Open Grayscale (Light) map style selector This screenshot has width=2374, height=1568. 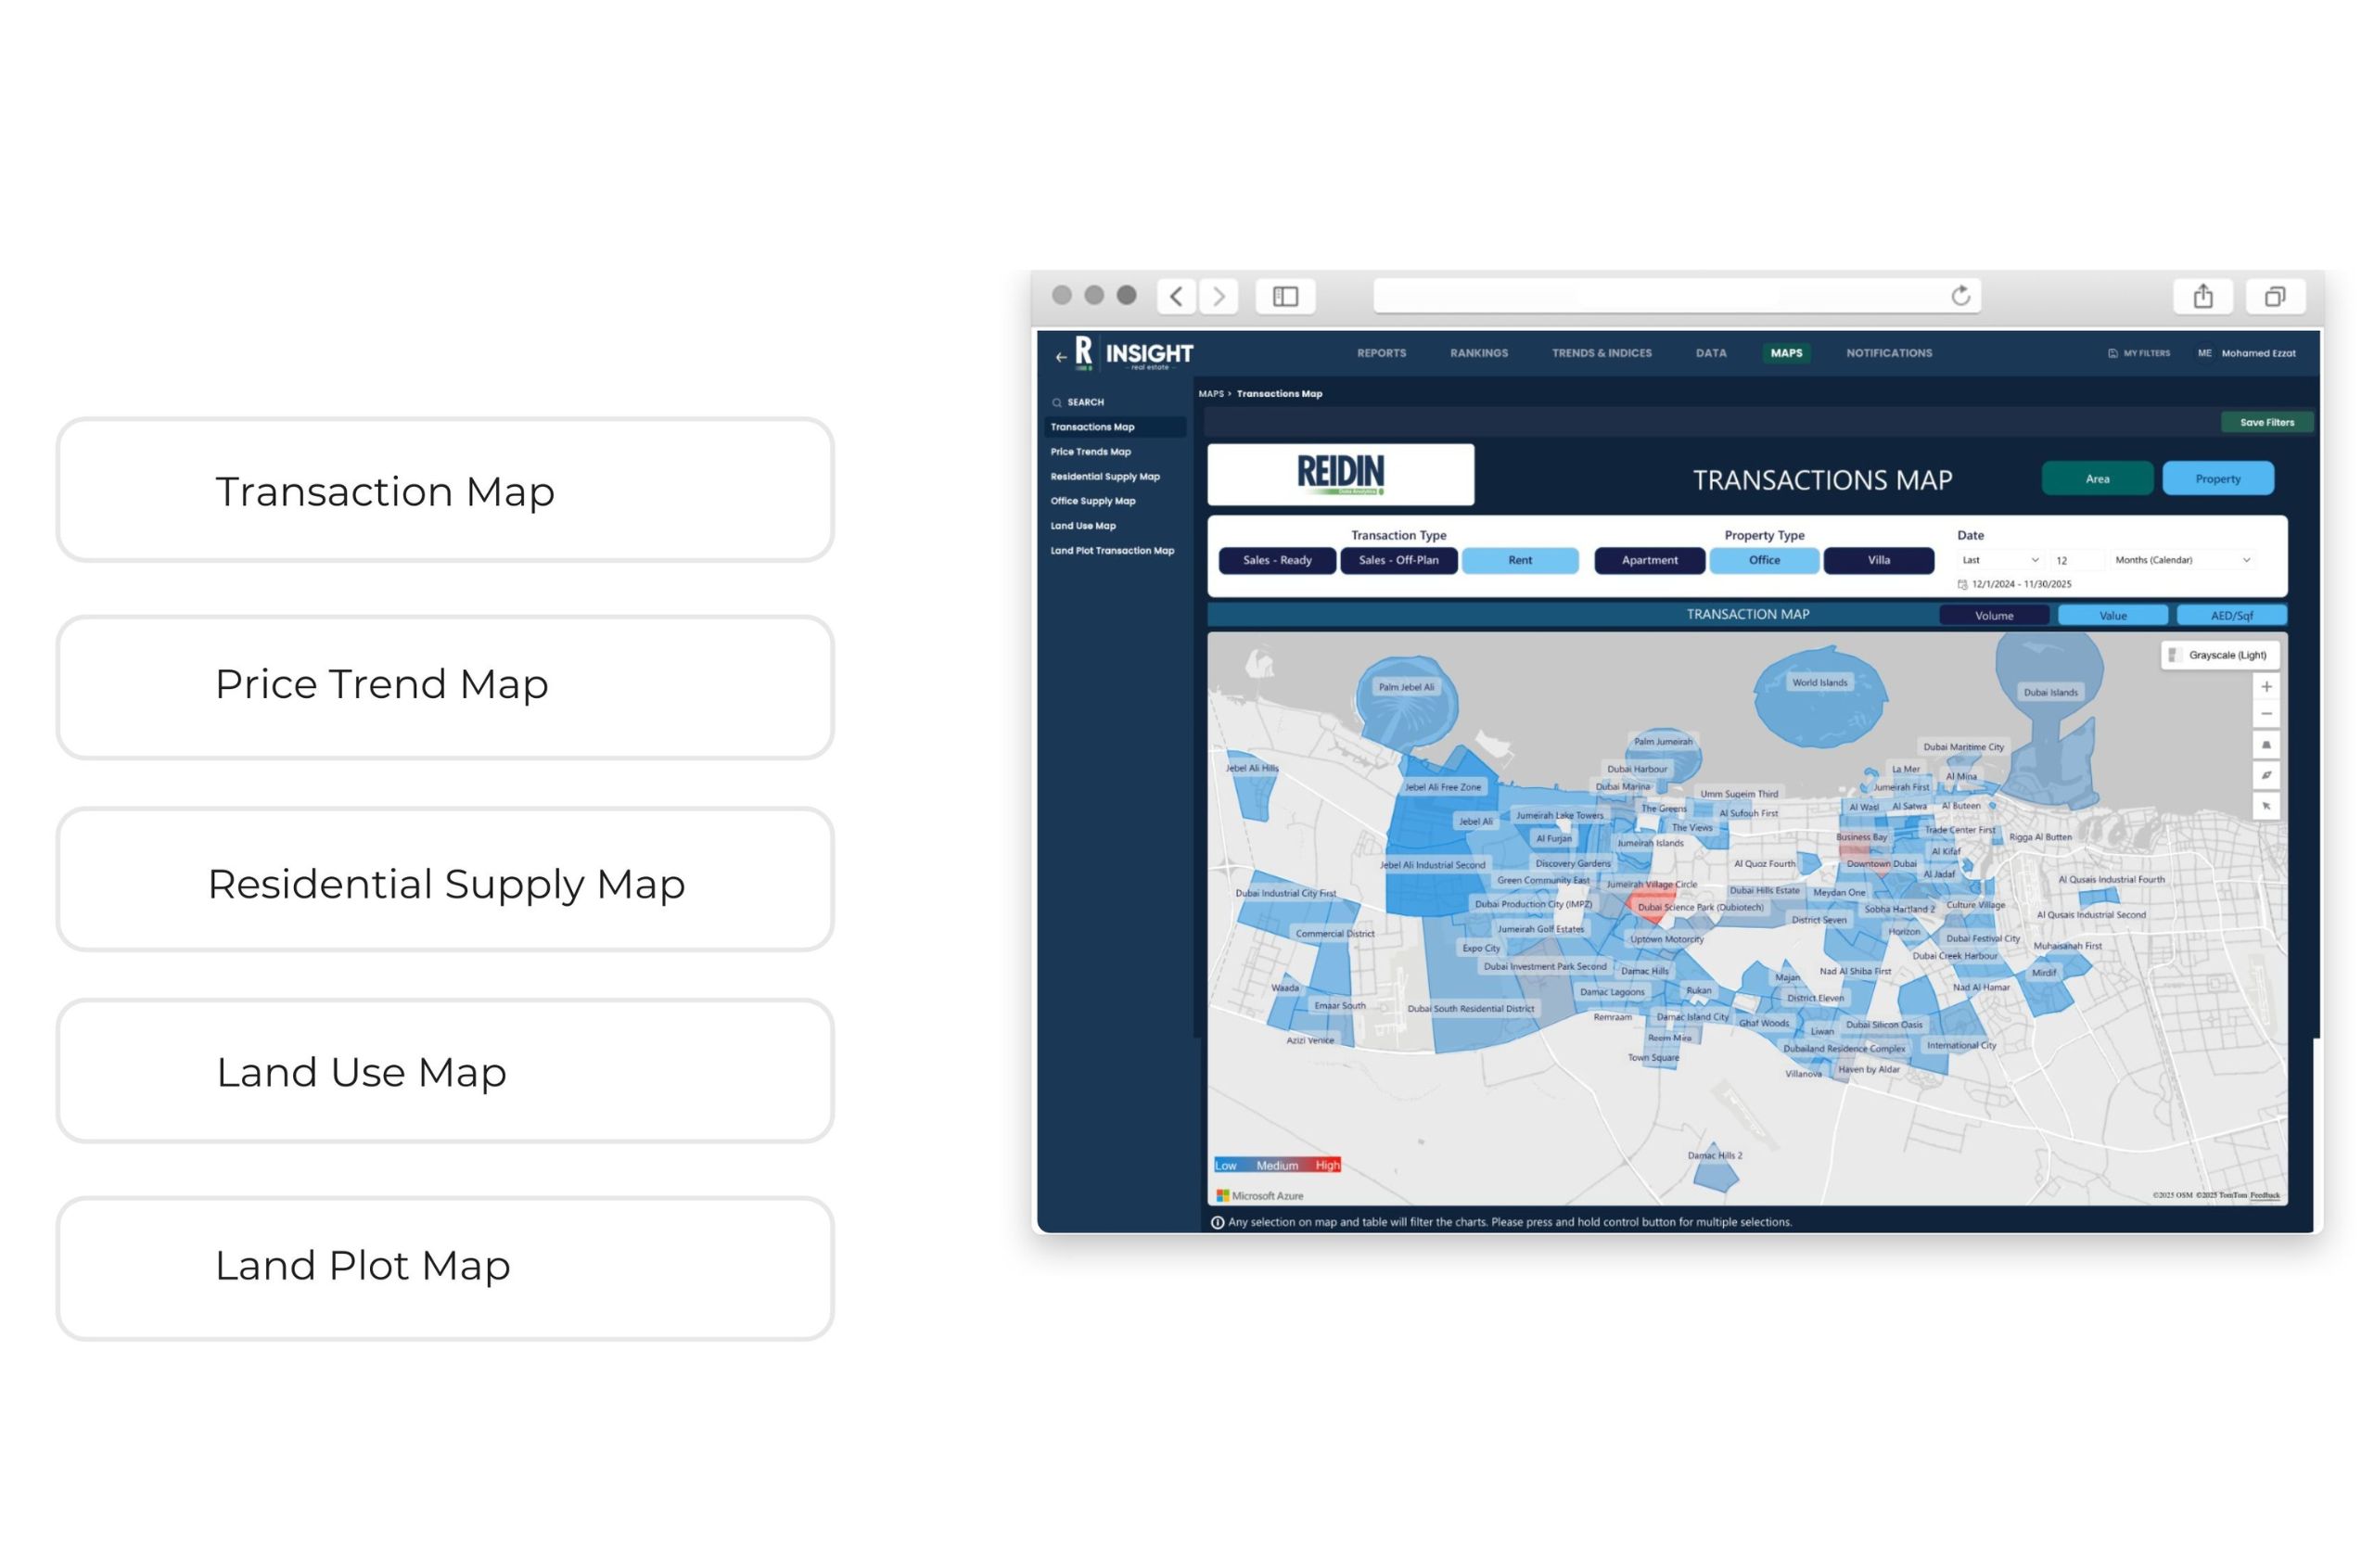point(2219,655)
